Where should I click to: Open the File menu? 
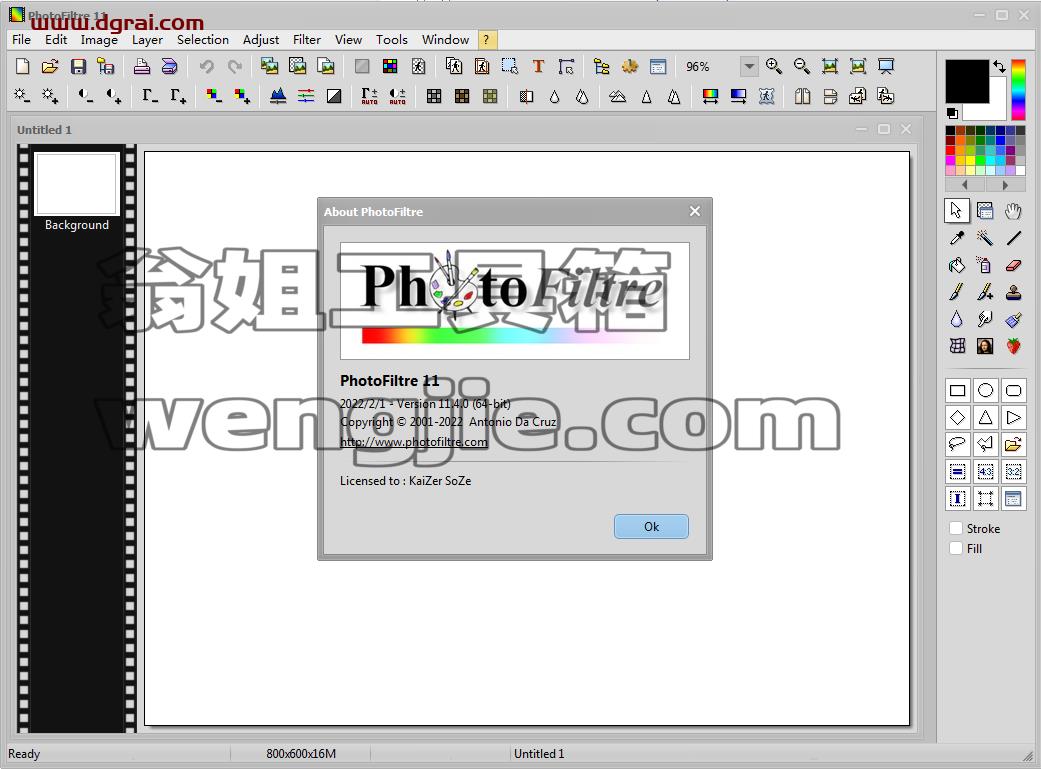pos(21,40)
